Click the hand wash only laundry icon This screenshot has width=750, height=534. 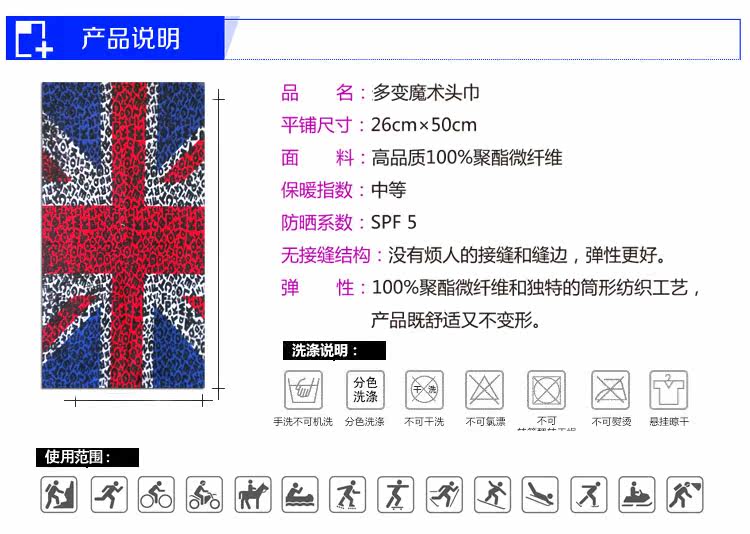(303, 390)
